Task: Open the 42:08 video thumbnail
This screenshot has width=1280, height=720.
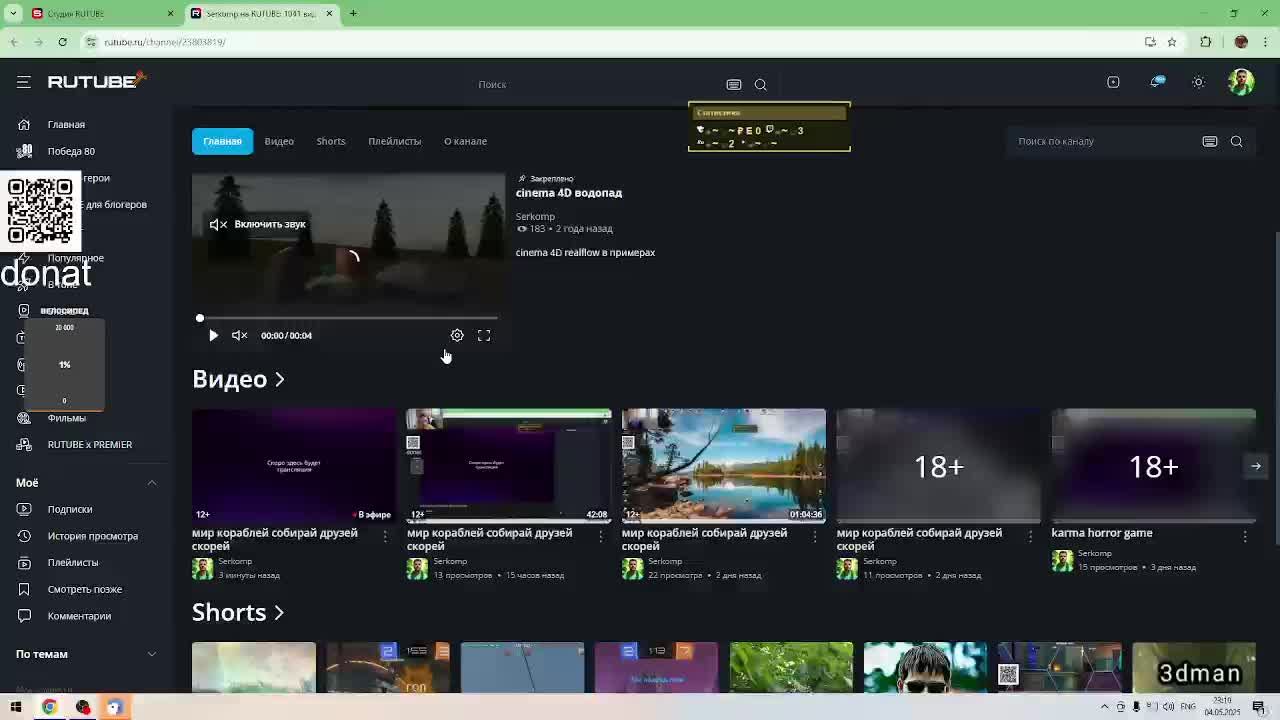Action: click(509, 465)
